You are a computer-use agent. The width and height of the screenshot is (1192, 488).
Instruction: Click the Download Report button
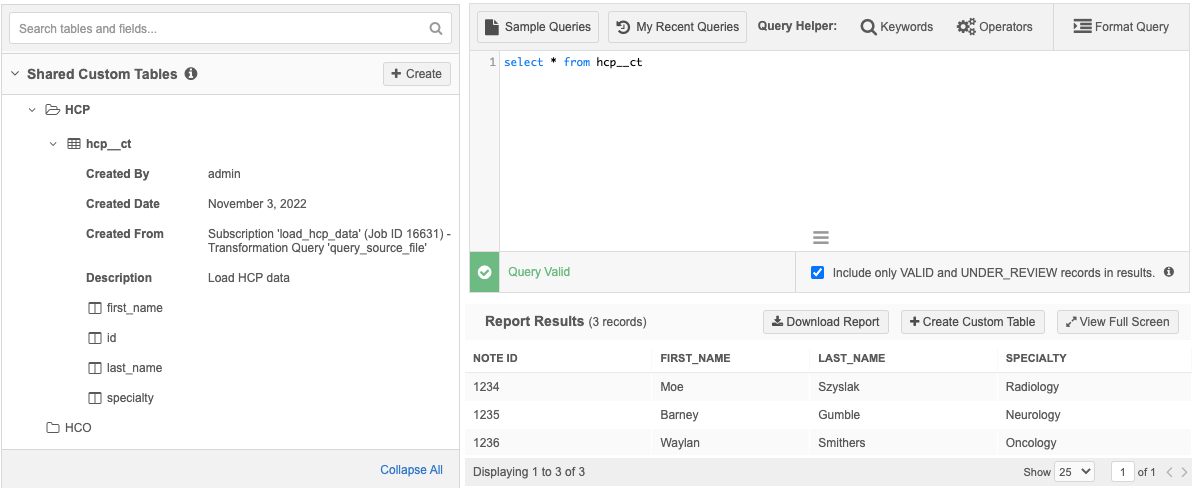[x=825, y=322]
